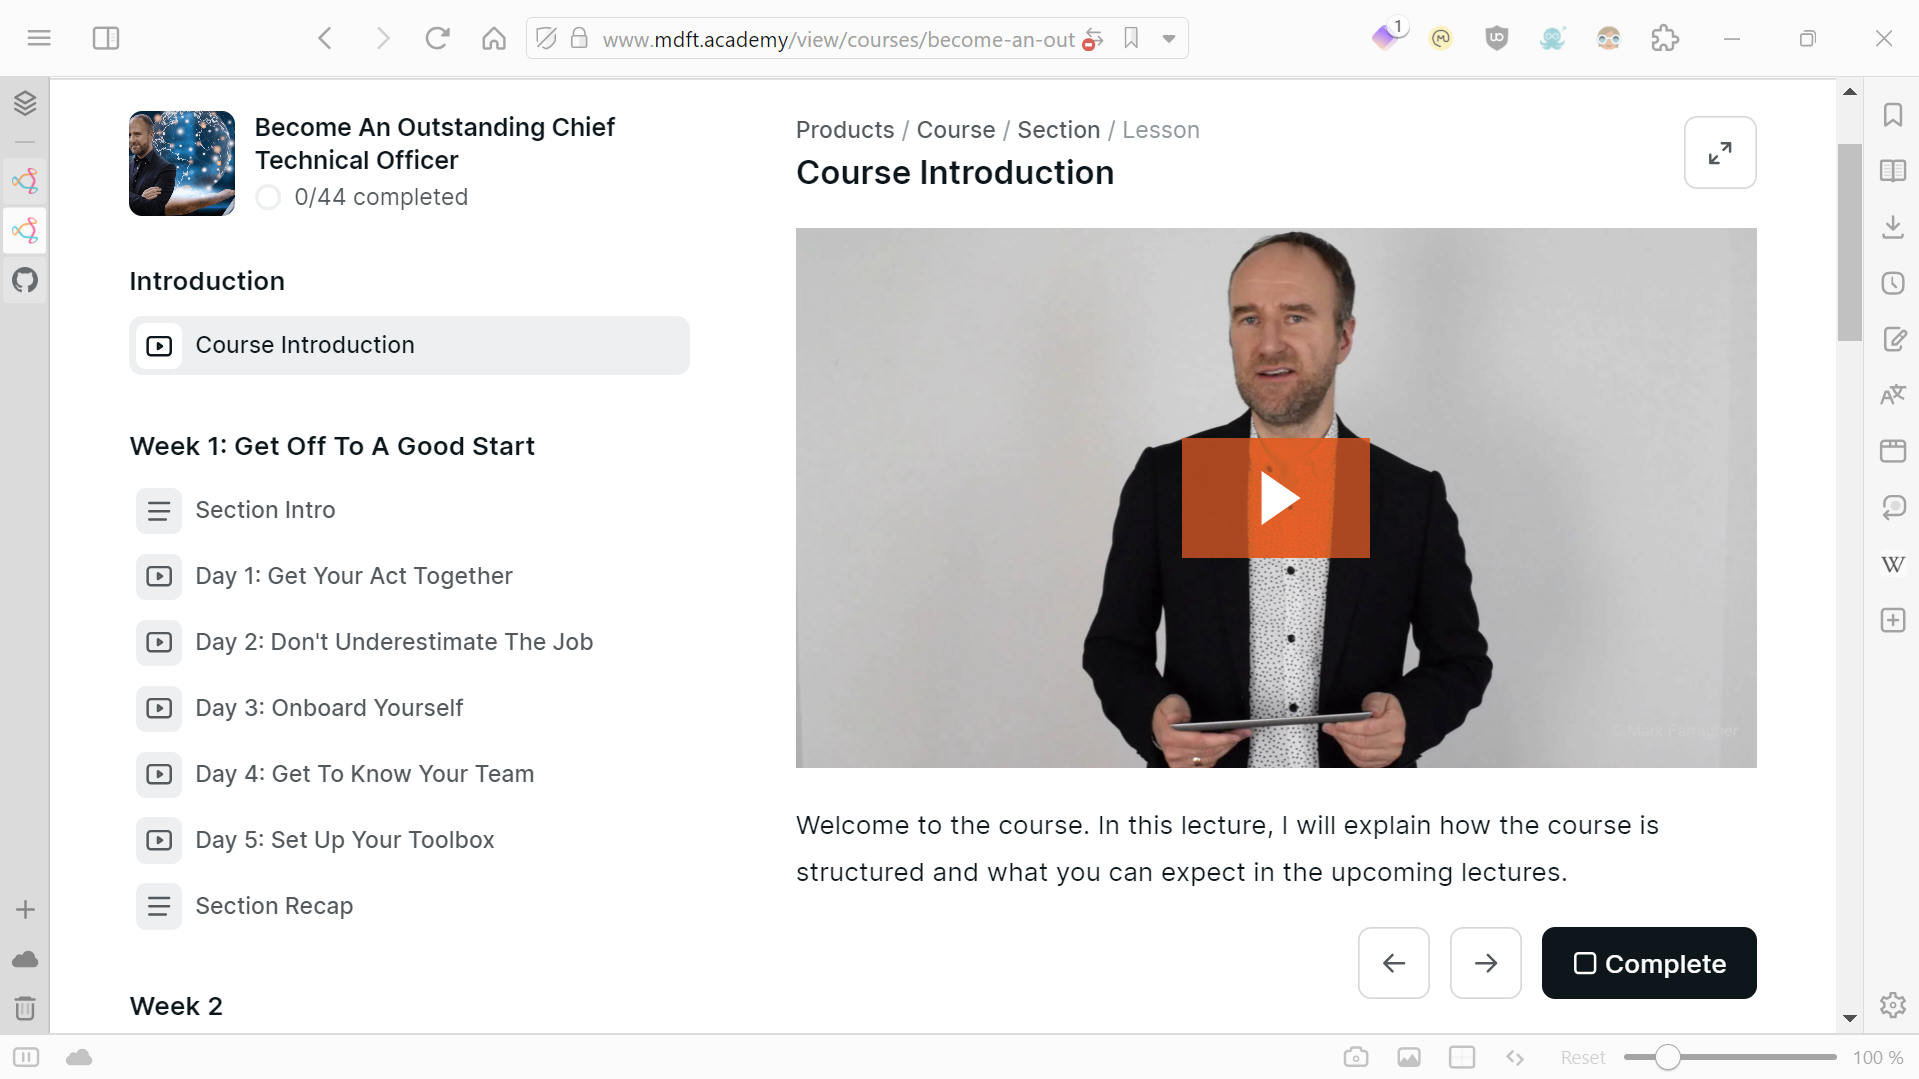1919x1079 pixels.
Task: Open the main hamburger menu
Action: pos(39,39)
